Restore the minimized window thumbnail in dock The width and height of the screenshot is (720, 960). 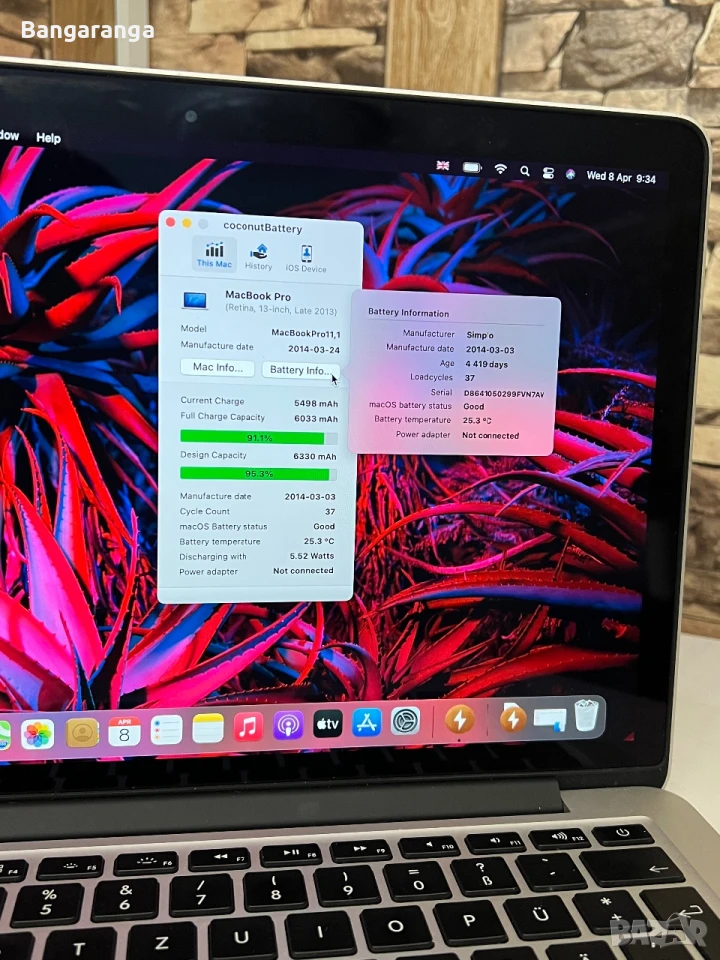[x=550, y=718]
